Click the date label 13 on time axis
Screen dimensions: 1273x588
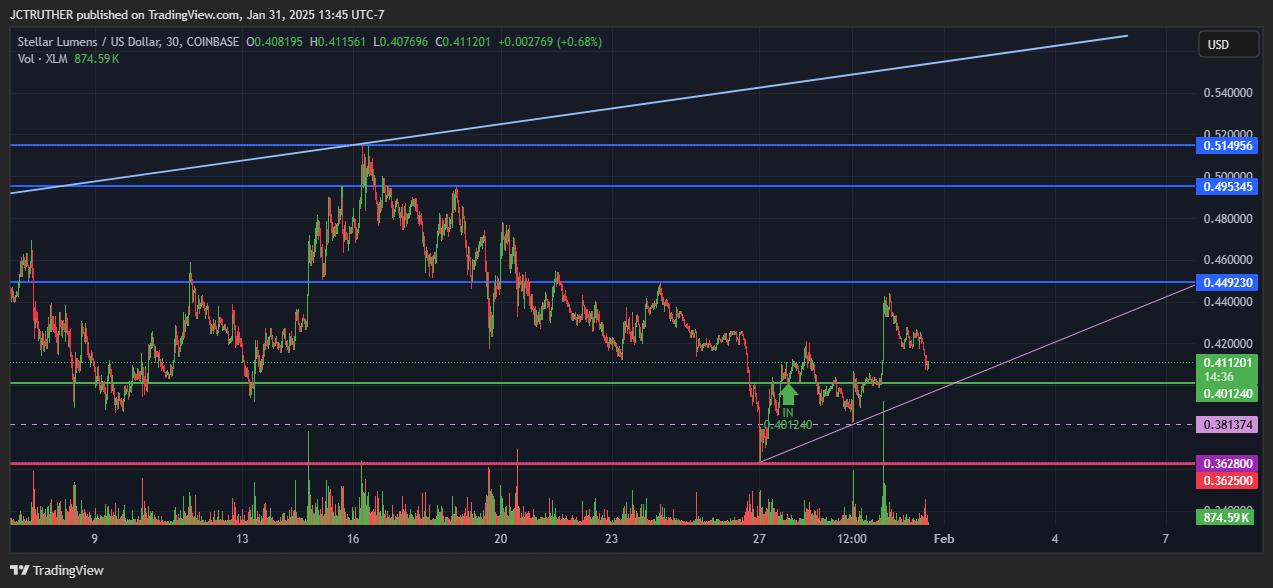[242, 539]
